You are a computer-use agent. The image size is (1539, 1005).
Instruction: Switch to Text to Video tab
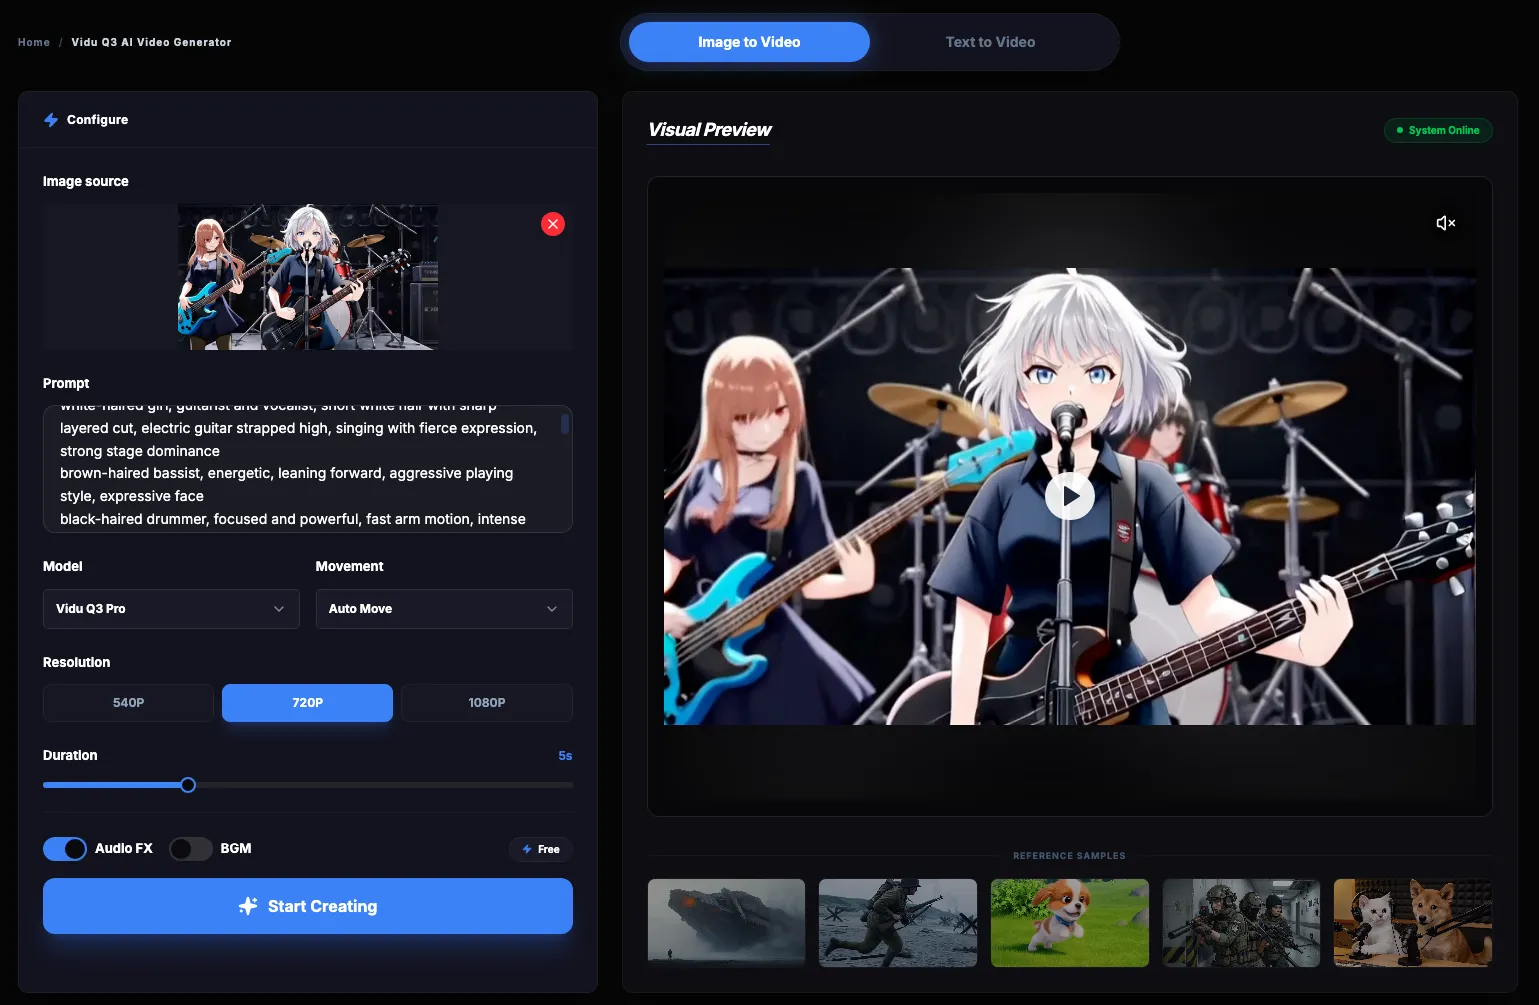(990, 42)
